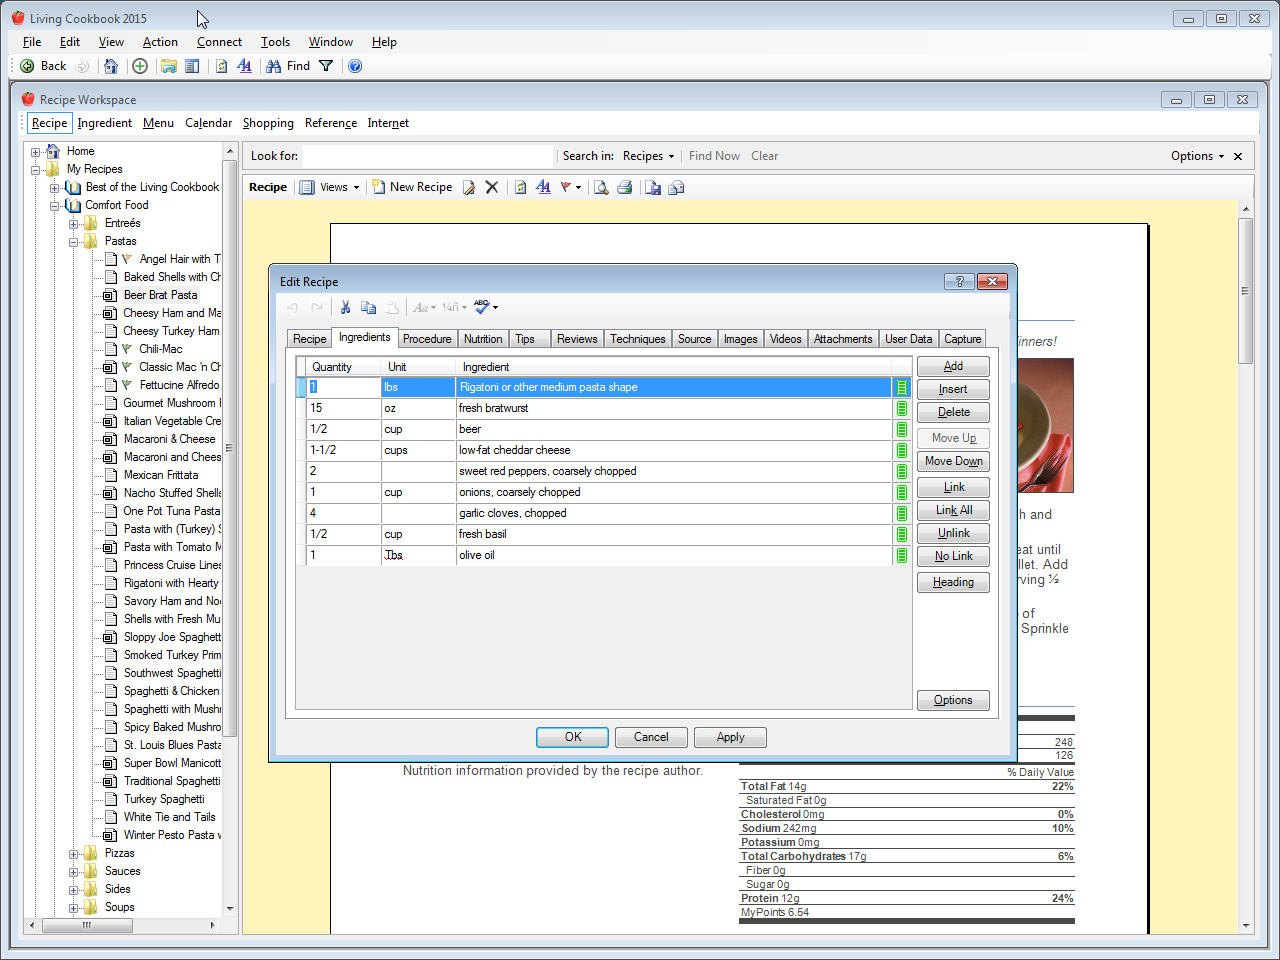Click the email recipe icon in Recipe toolbar
This screenshot has width=1280, height=960.
(x=676, y=187)
